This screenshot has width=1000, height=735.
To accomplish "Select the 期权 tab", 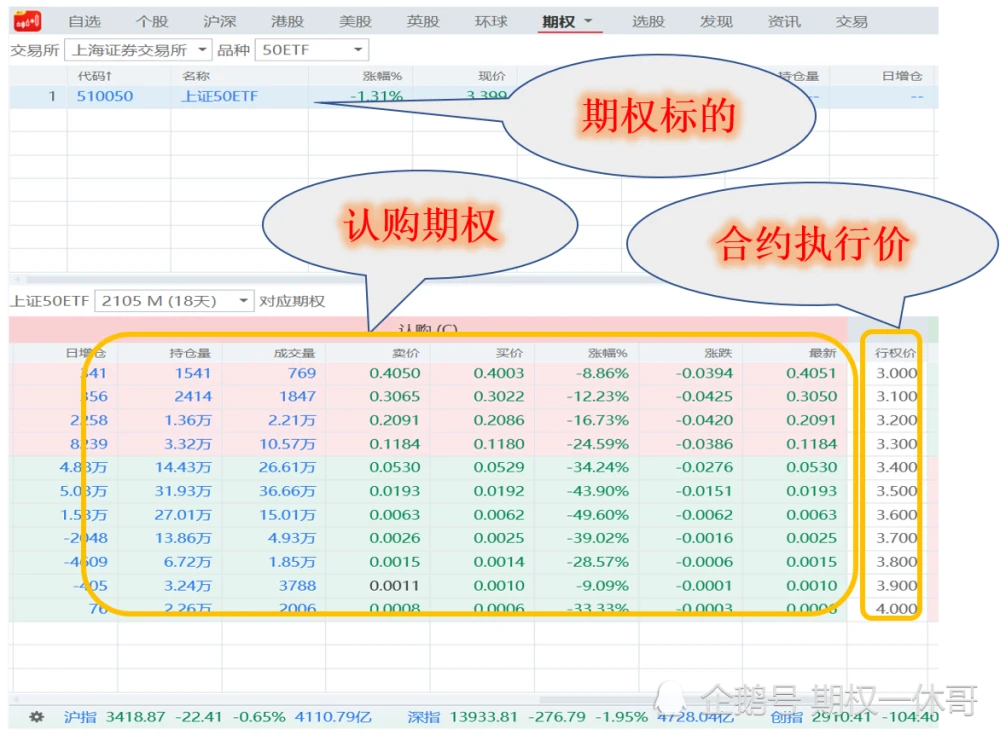I will pos(559,22).
